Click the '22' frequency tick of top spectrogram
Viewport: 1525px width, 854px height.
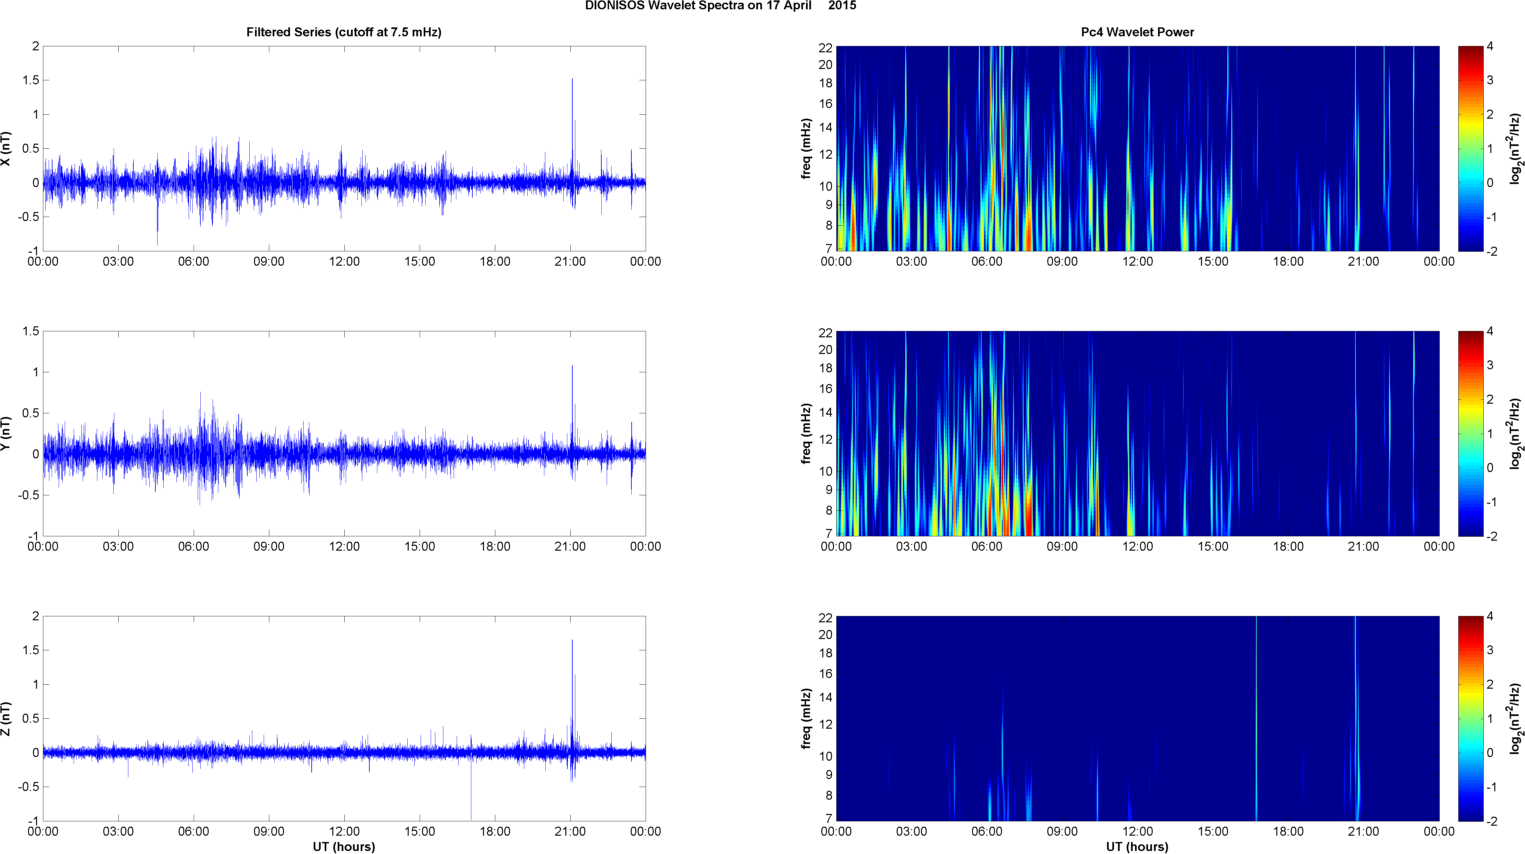pos(826,47)
